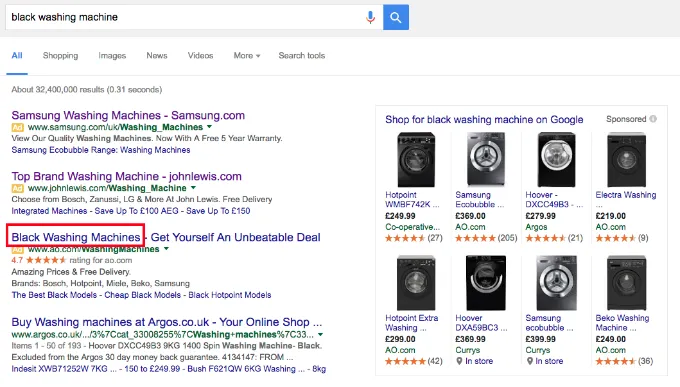
Task: Click the Hoover DXA59BC3 product image
Action: (486, 283)
